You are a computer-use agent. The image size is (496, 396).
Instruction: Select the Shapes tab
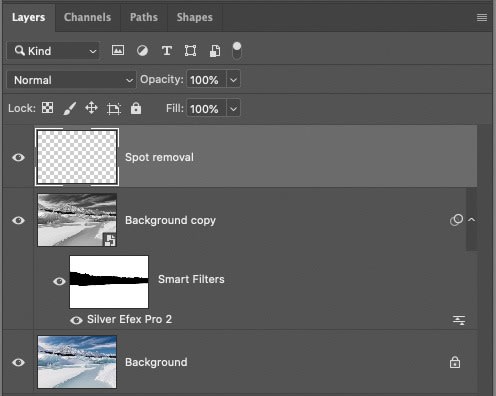[x=195, y=17]
